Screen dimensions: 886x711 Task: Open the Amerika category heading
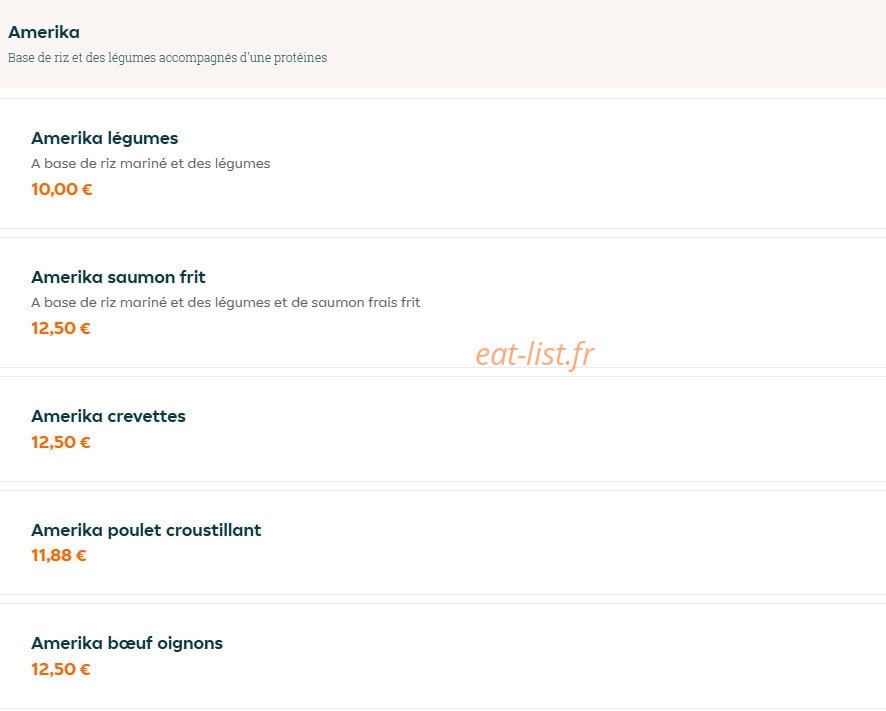(44, 32)
